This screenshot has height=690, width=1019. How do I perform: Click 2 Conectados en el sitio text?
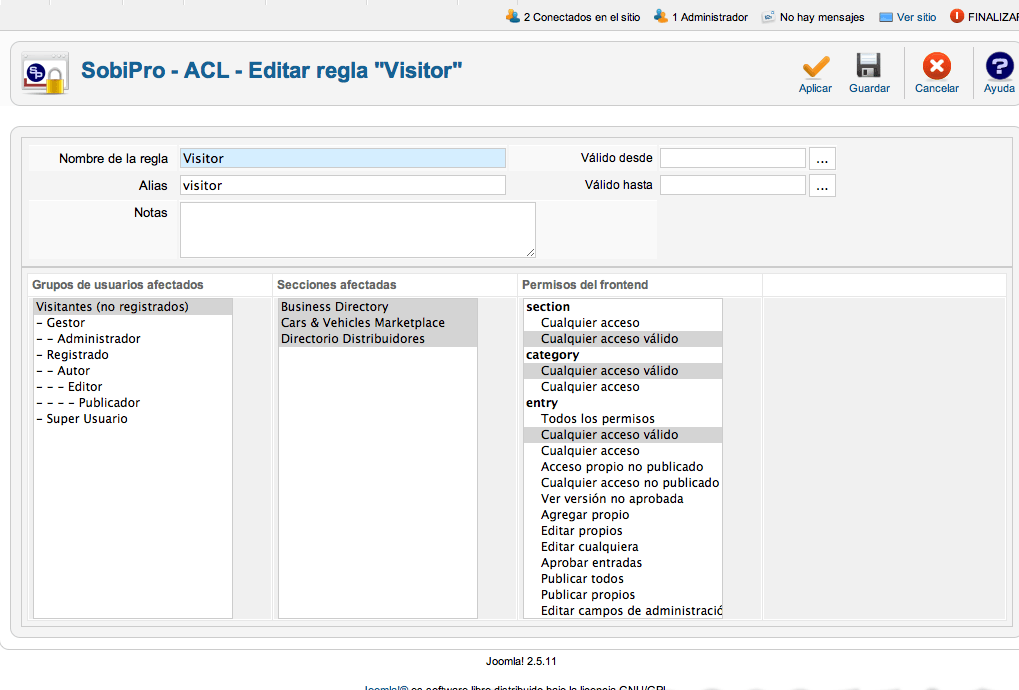tap(582, 18)
